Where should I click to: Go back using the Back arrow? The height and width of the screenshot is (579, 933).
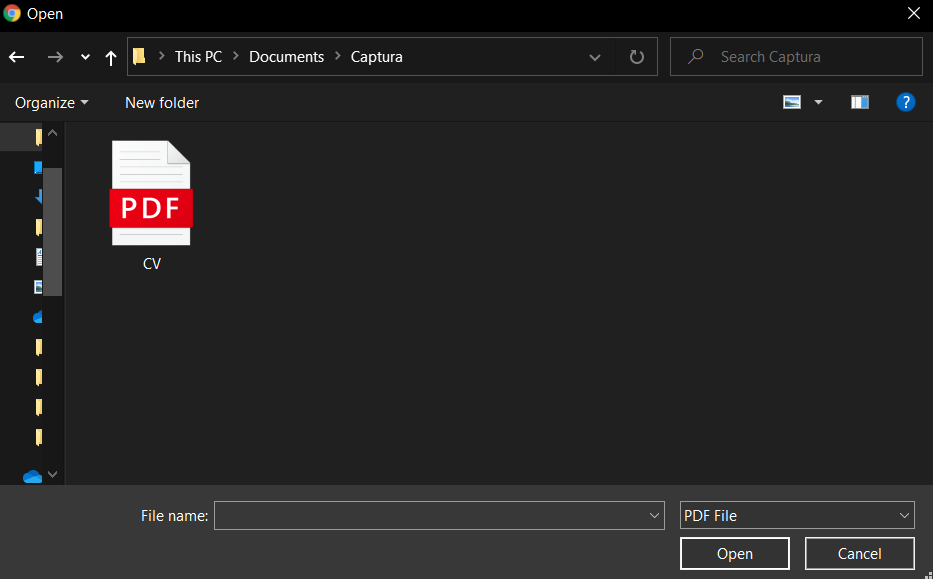[17, 57]
